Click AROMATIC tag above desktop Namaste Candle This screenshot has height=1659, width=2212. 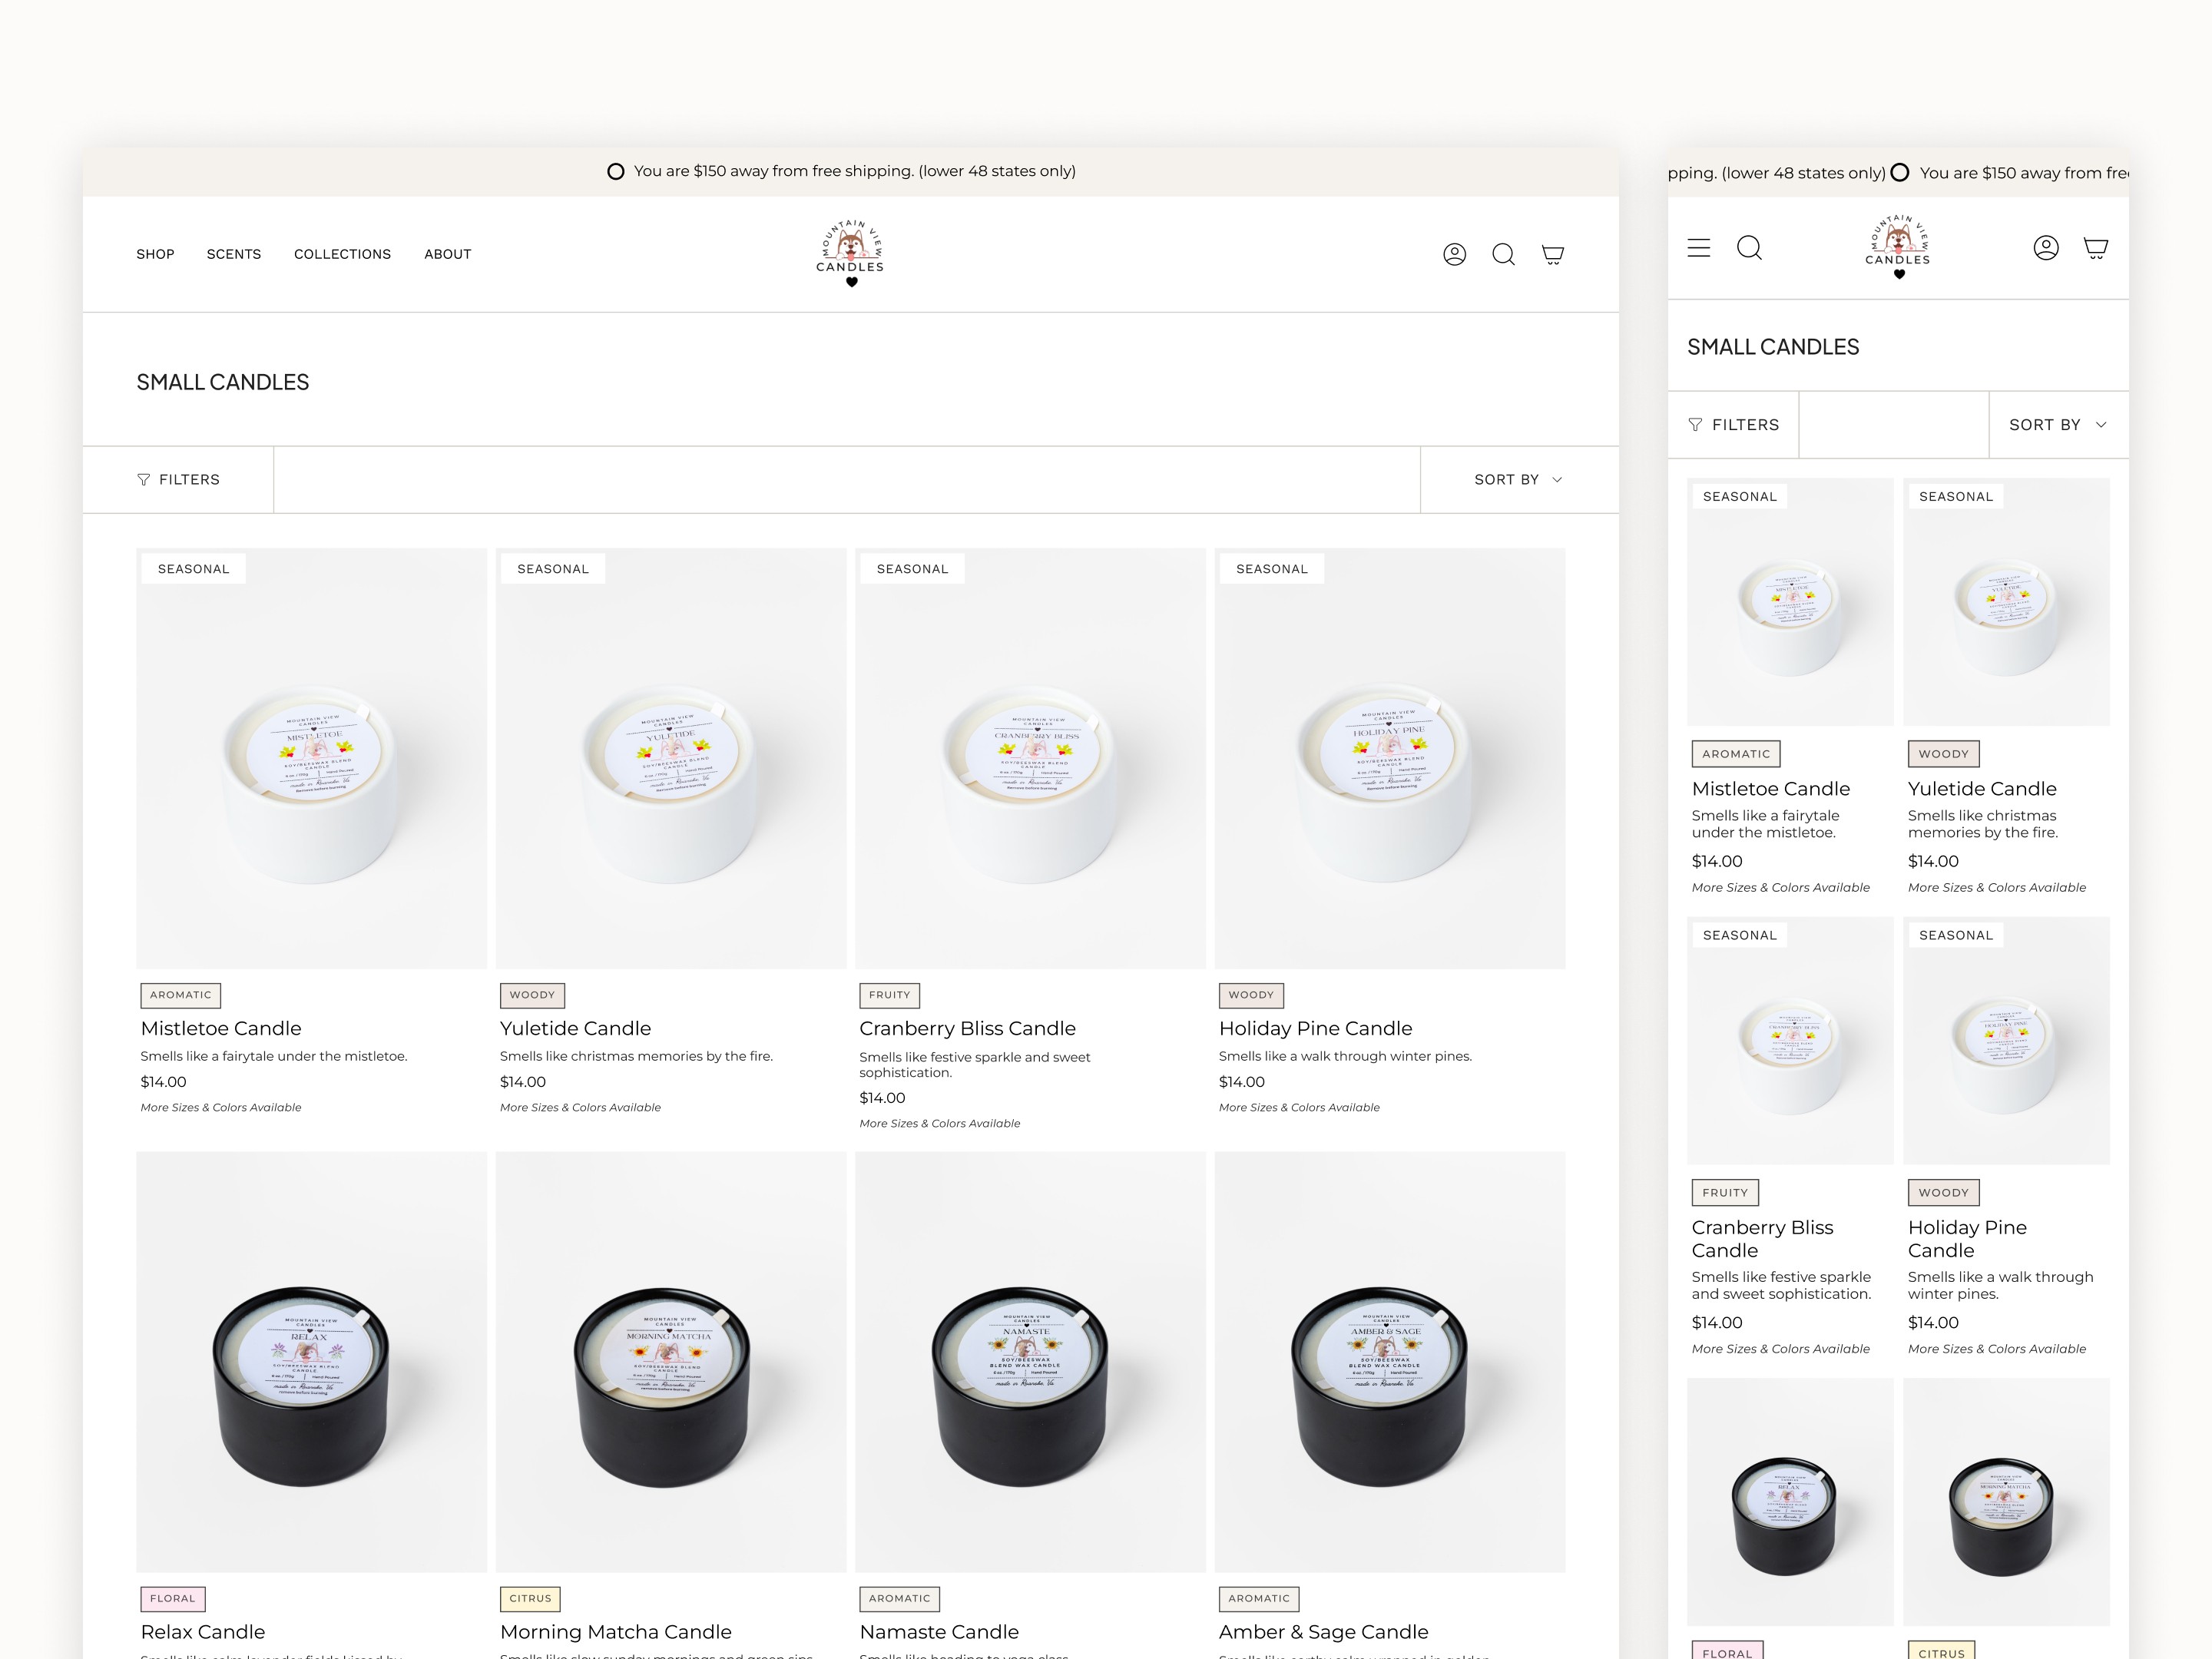[x=899, y=1599]
